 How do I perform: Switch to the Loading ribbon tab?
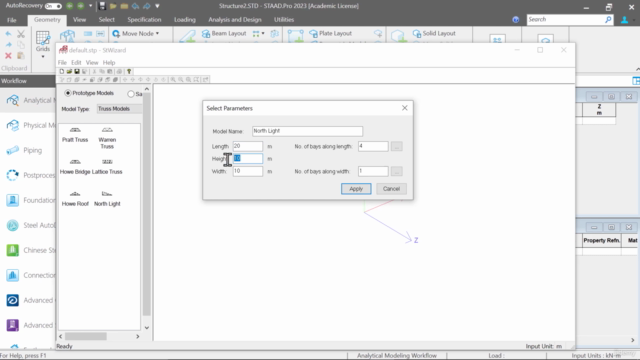(x=184, y=20)
